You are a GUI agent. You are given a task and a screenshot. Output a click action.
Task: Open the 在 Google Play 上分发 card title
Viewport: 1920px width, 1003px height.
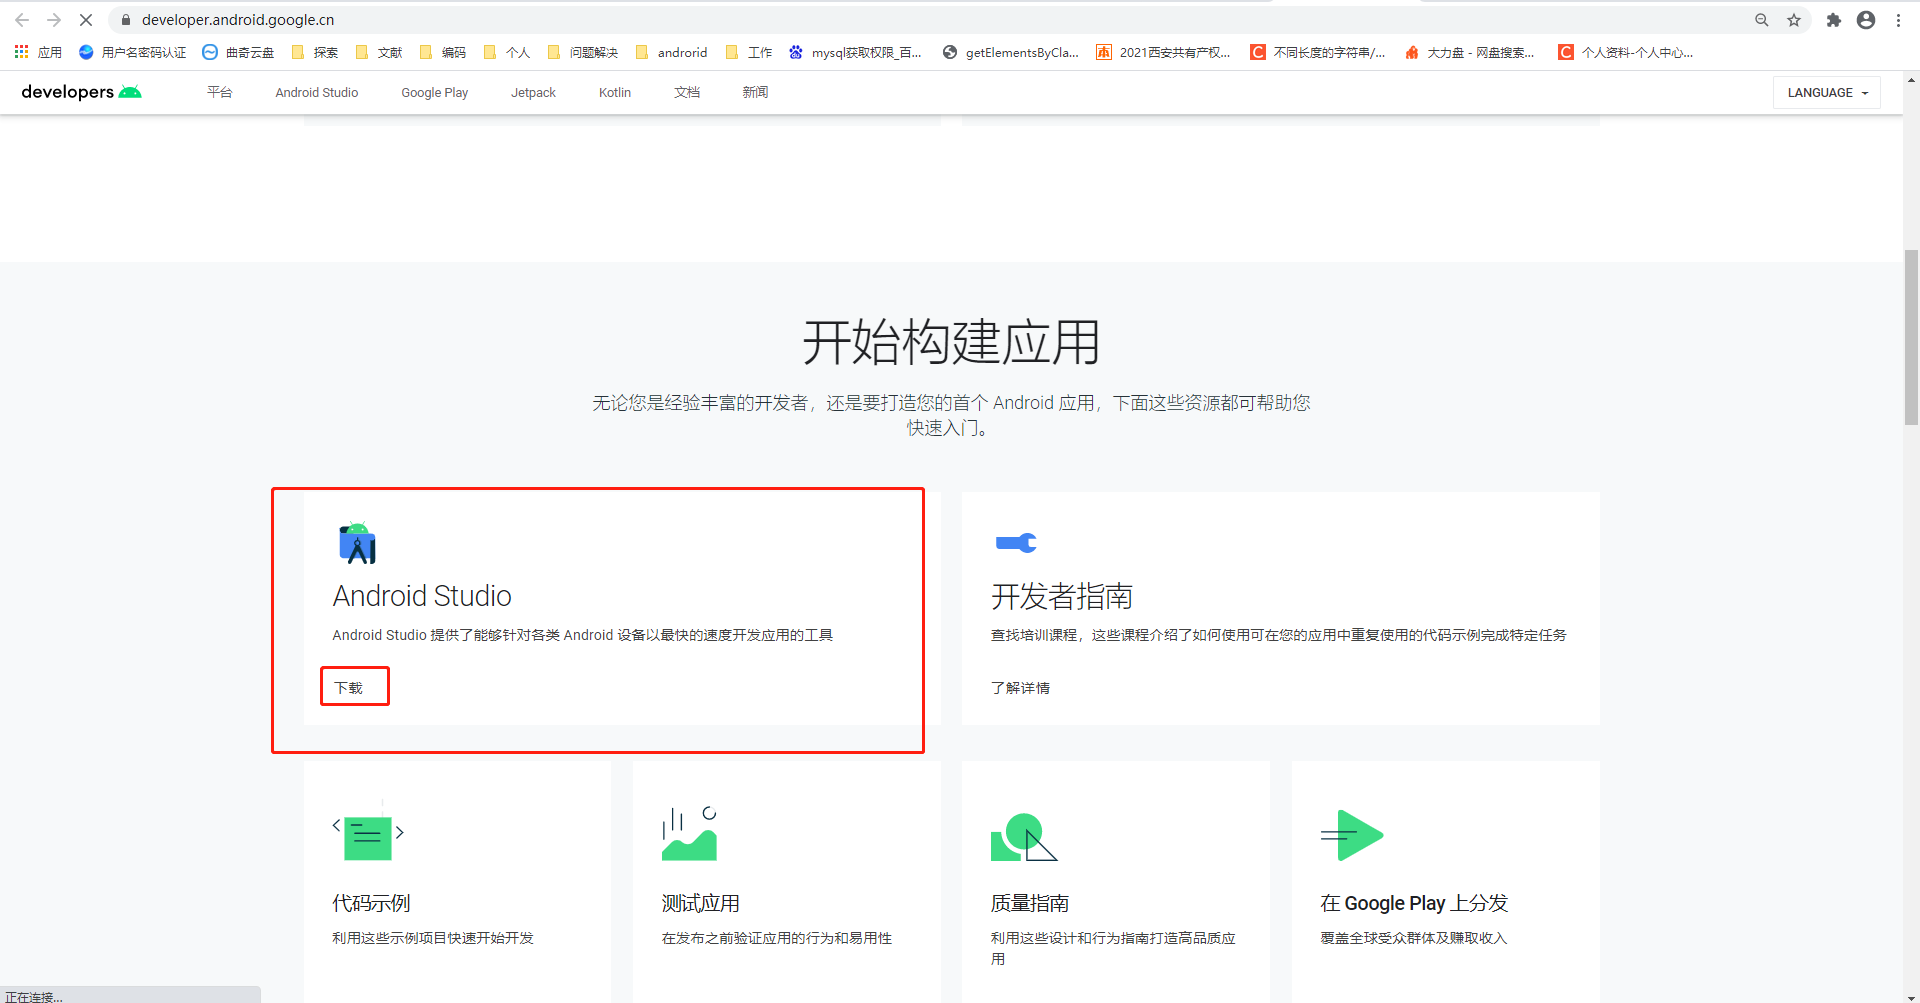(x=1414, y=903)
